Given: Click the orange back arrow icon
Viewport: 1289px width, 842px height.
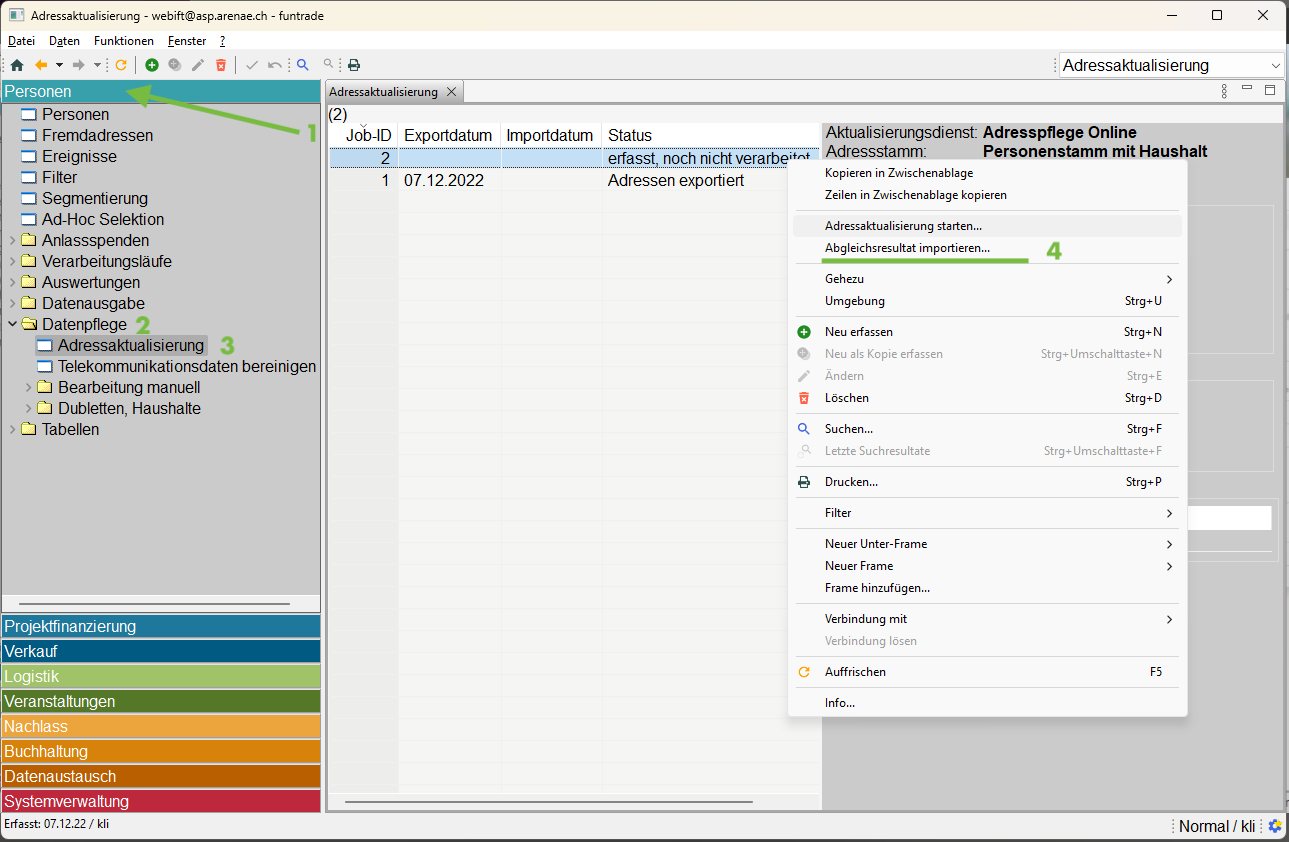Looking at the screenshot, I should [x=41, y=65].
